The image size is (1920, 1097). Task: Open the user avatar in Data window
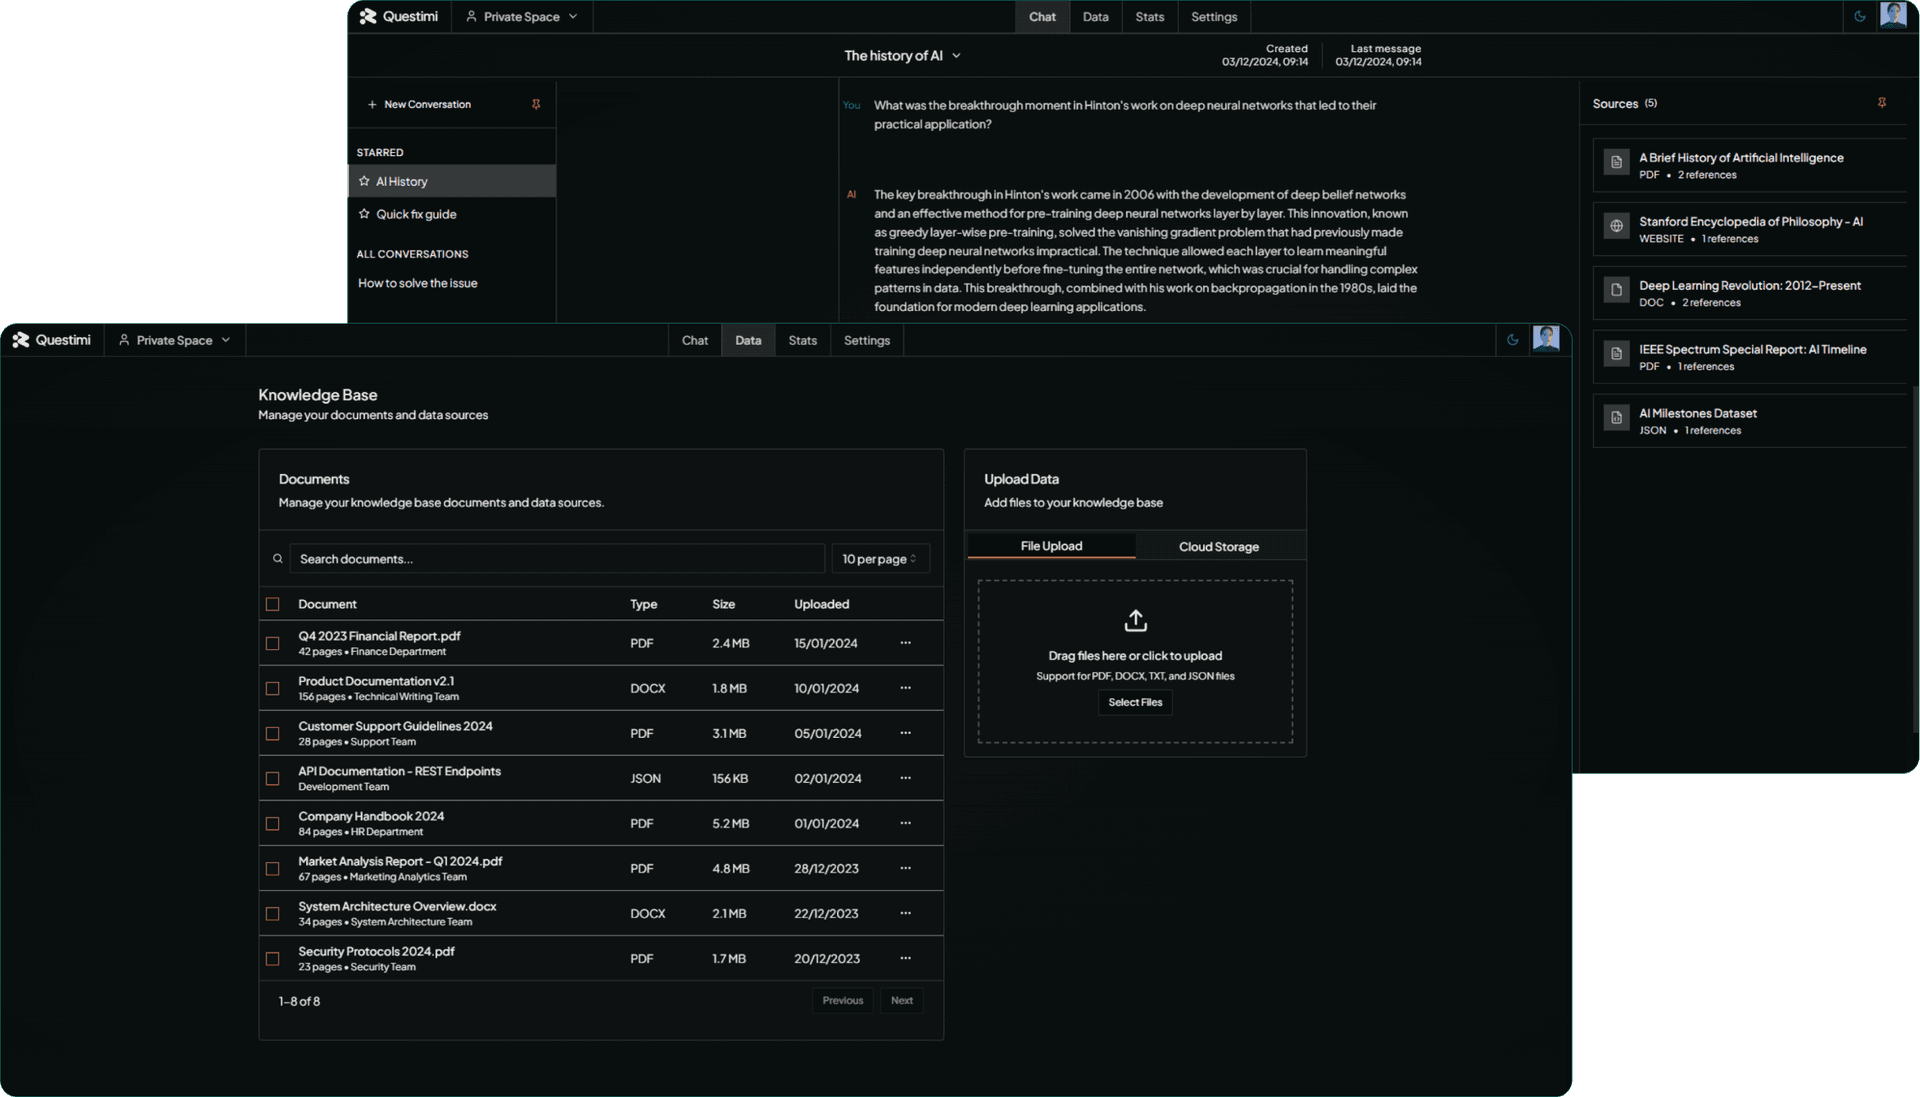tap(1546, 339)
